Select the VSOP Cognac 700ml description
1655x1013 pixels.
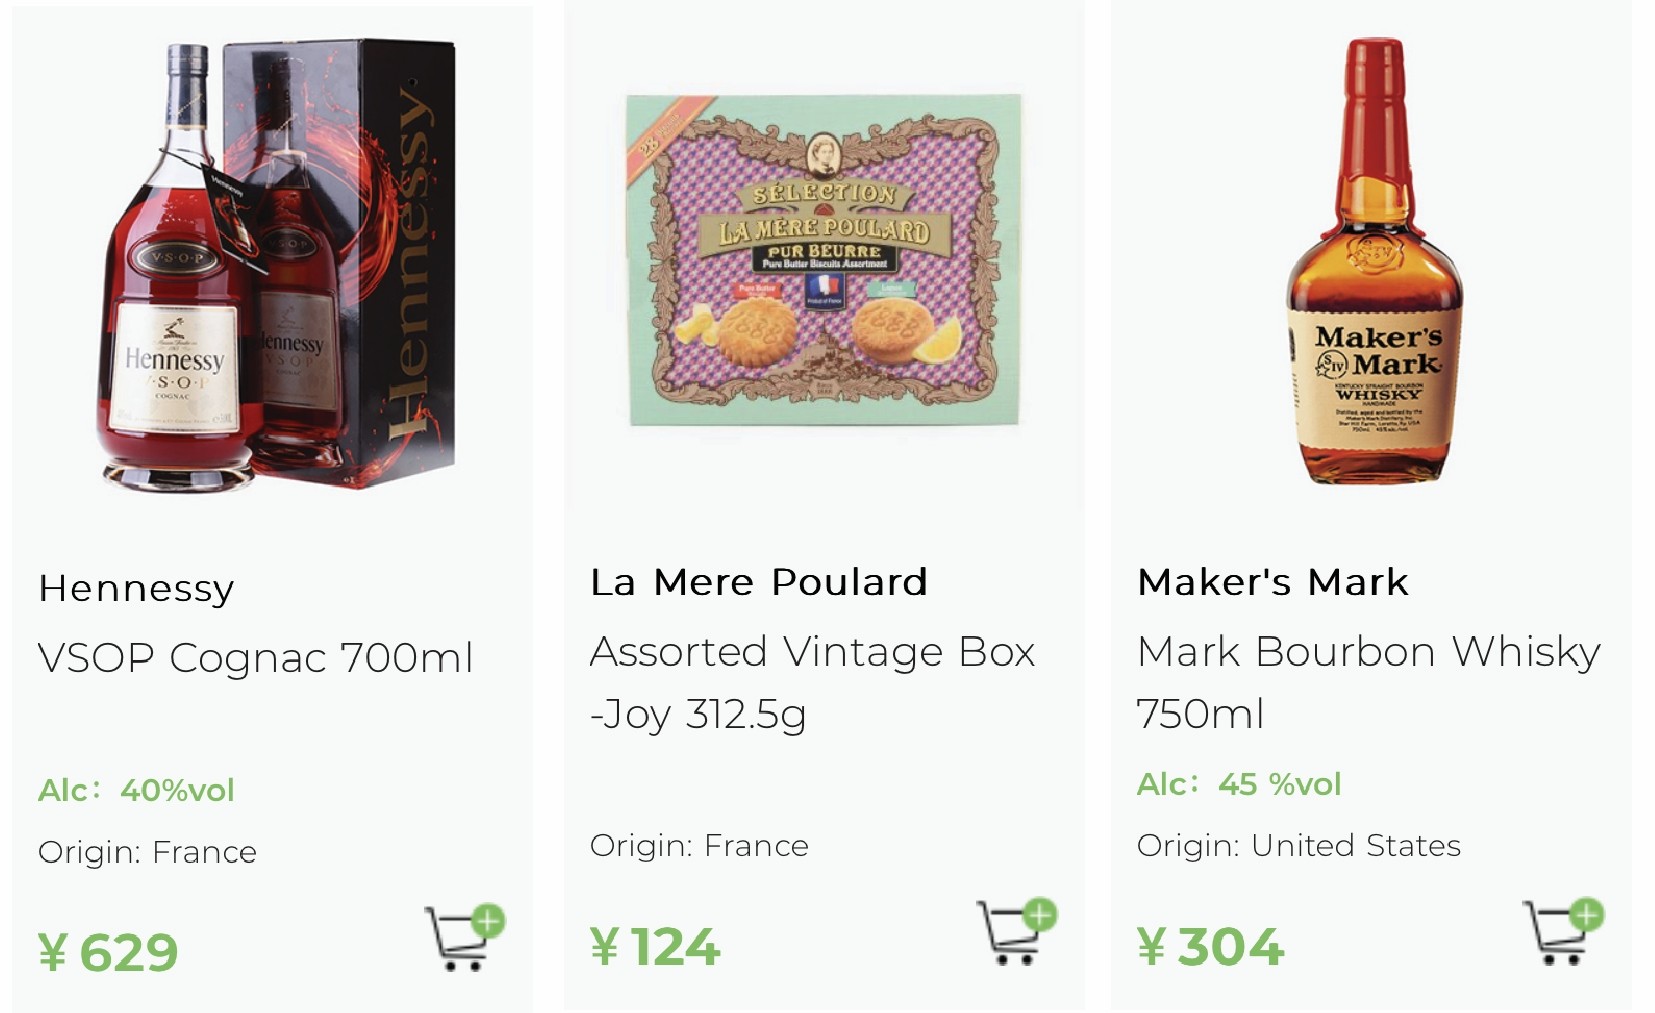[255, 658]
